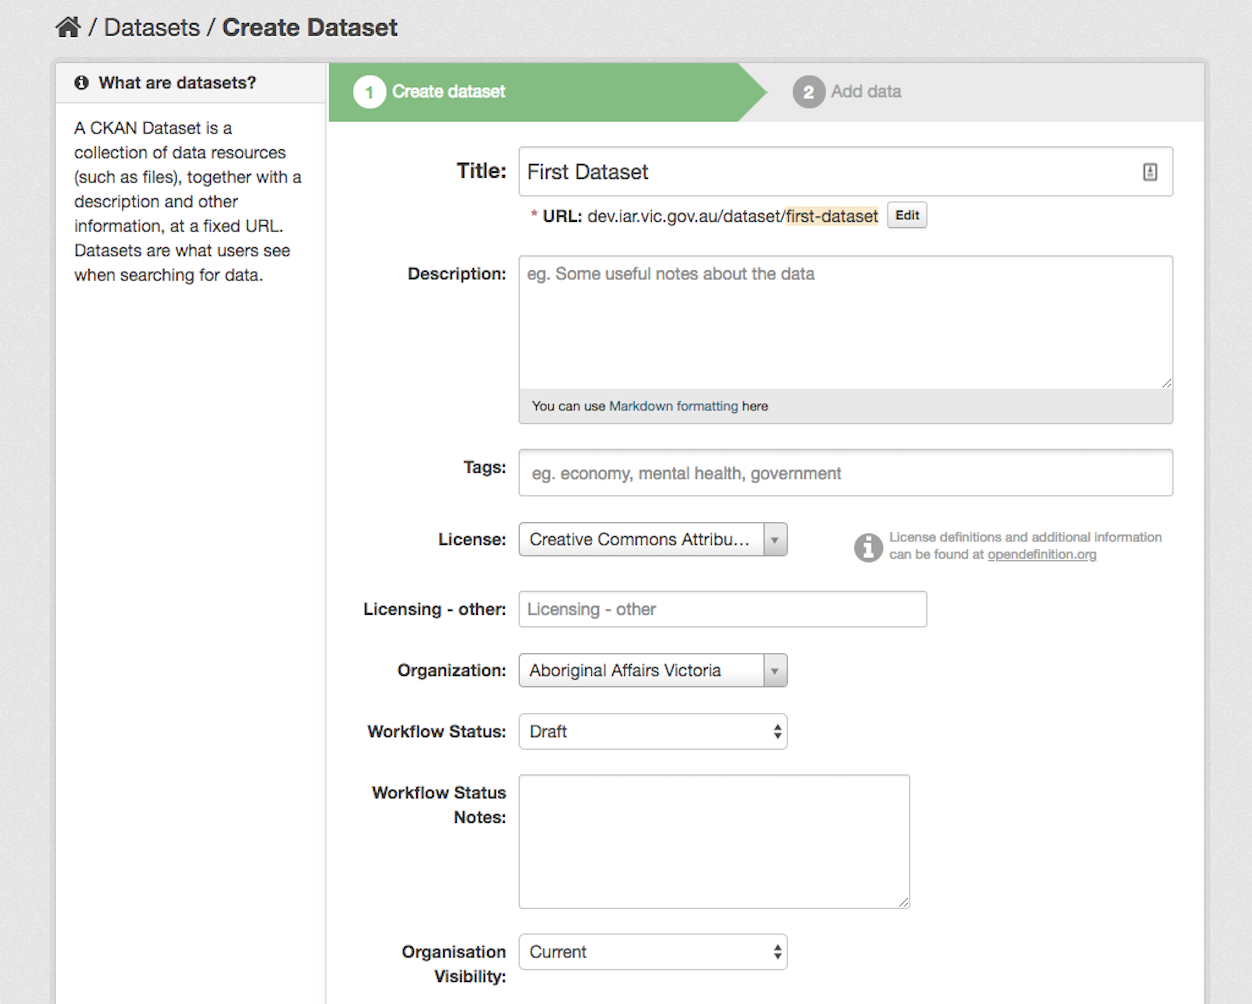This screenshot has width=1252, height=1004.
Task: Click the step 2 'Add data' circle
Action: 809,91
